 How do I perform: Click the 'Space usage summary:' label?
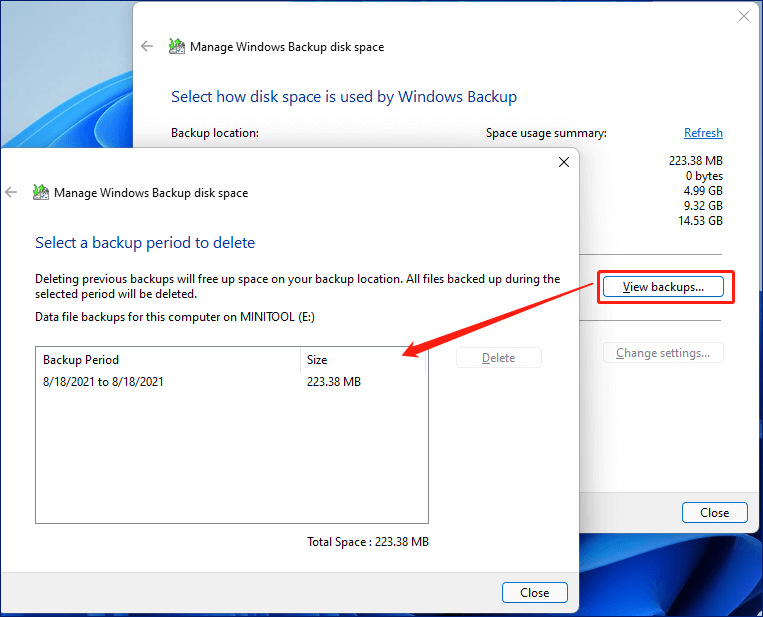[546, 133]
